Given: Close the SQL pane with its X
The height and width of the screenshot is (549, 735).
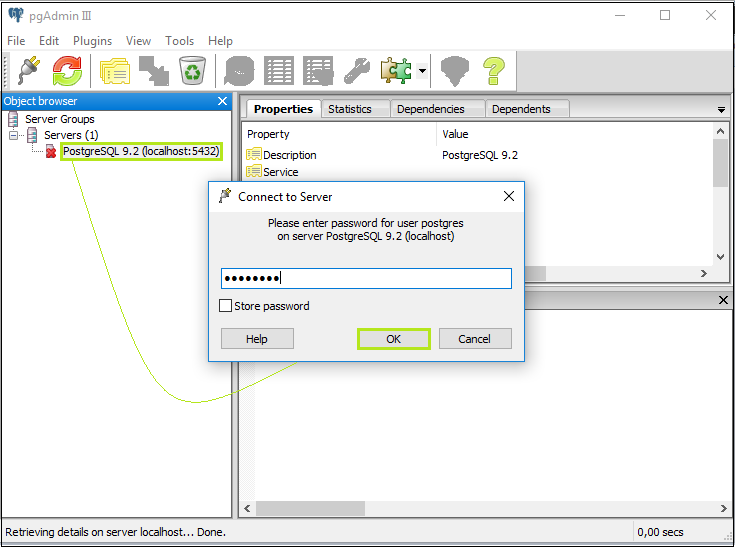Looking at the screenshot, I should point(723,300).
